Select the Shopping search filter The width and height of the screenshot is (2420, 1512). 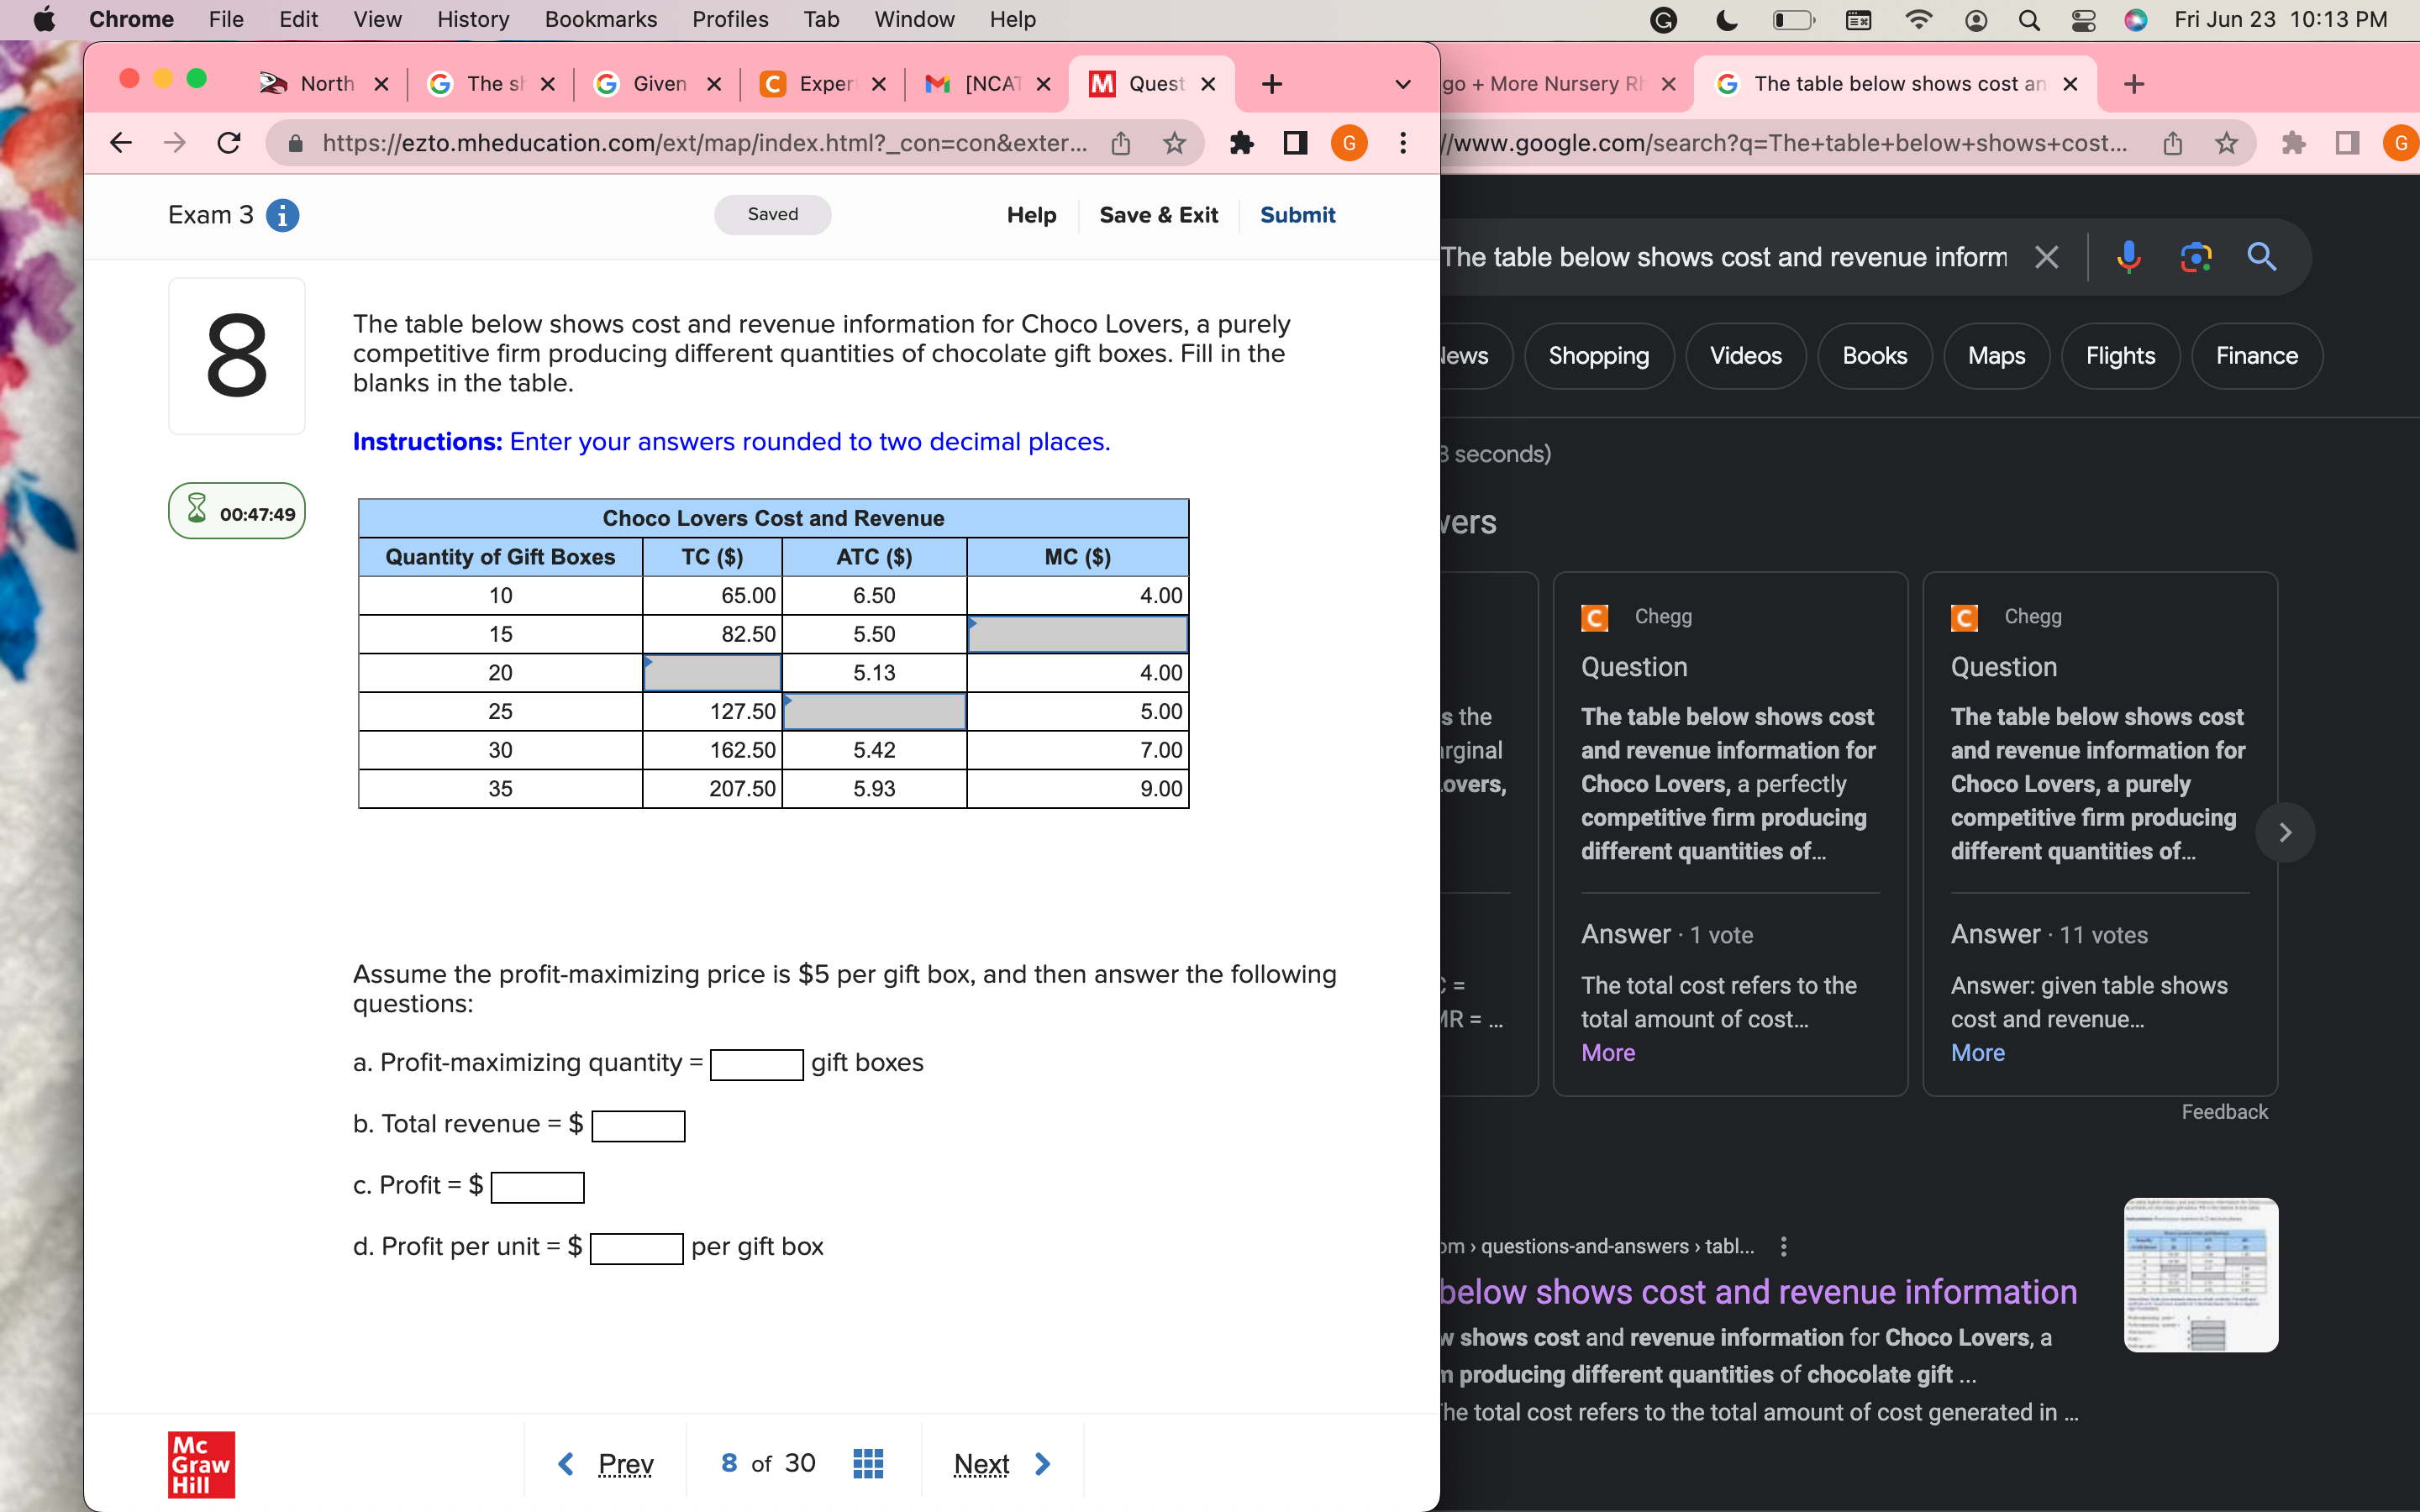coord(1598,356)
